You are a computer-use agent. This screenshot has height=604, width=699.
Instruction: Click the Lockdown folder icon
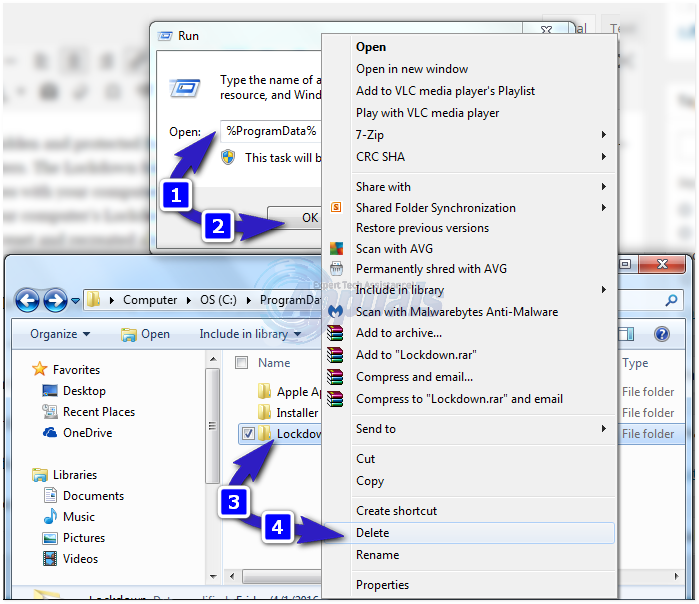click(265, 433)
